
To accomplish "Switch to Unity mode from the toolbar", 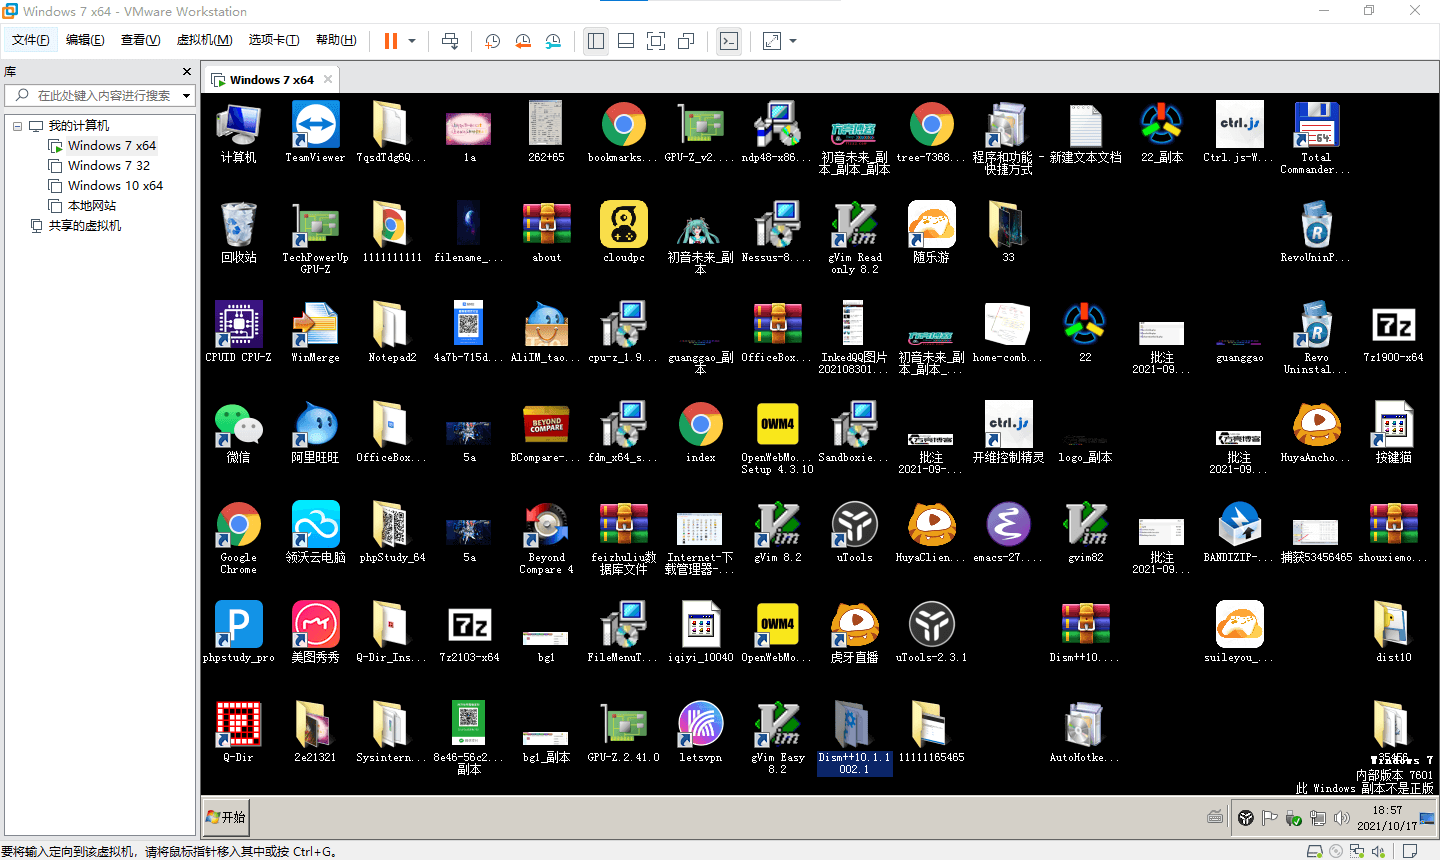I will click(686, 41).
